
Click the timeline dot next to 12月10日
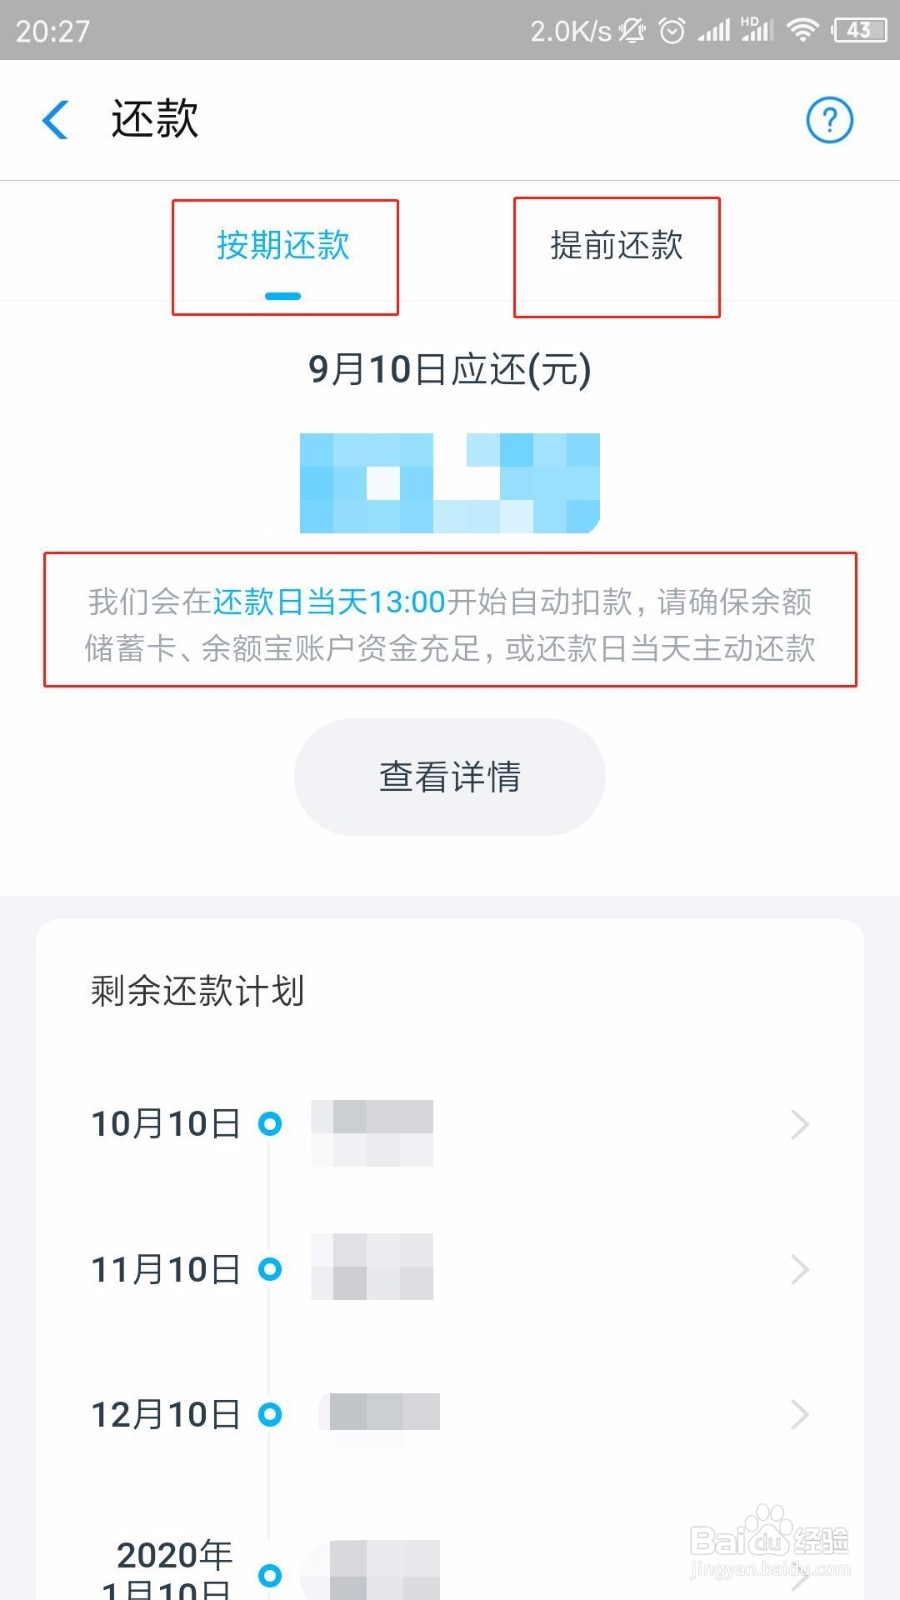[x=270, y=1414]
